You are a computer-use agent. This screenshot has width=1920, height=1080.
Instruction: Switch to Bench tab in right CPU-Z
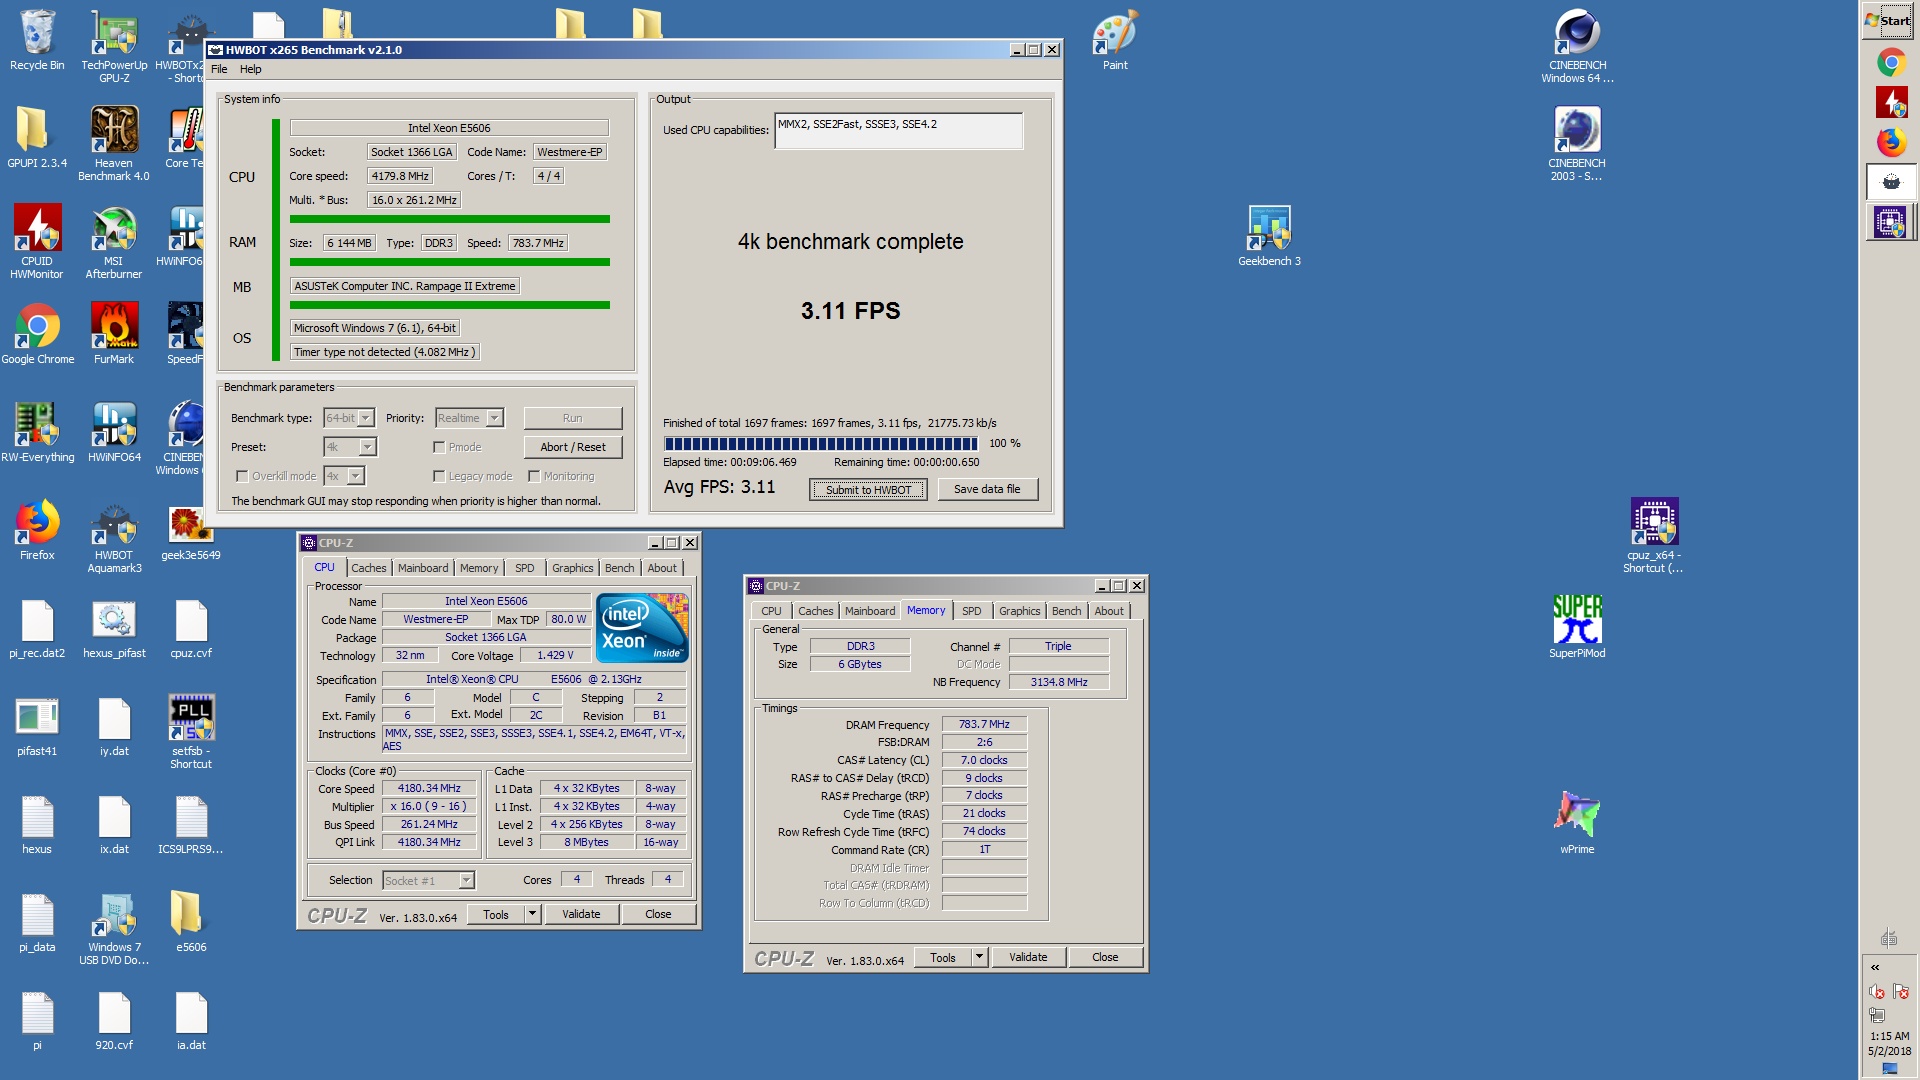1066,611
